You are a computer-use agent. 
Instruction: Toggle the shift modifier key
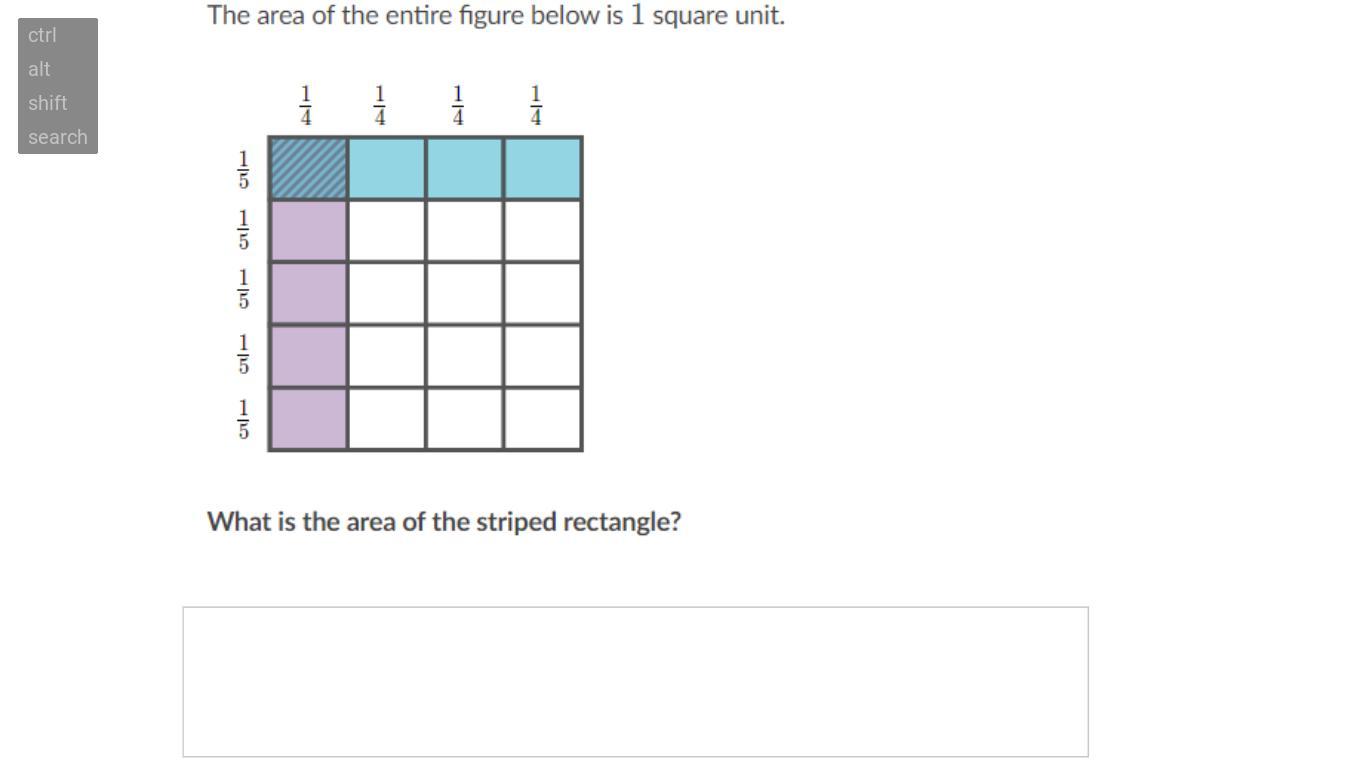tap(48, 104)
